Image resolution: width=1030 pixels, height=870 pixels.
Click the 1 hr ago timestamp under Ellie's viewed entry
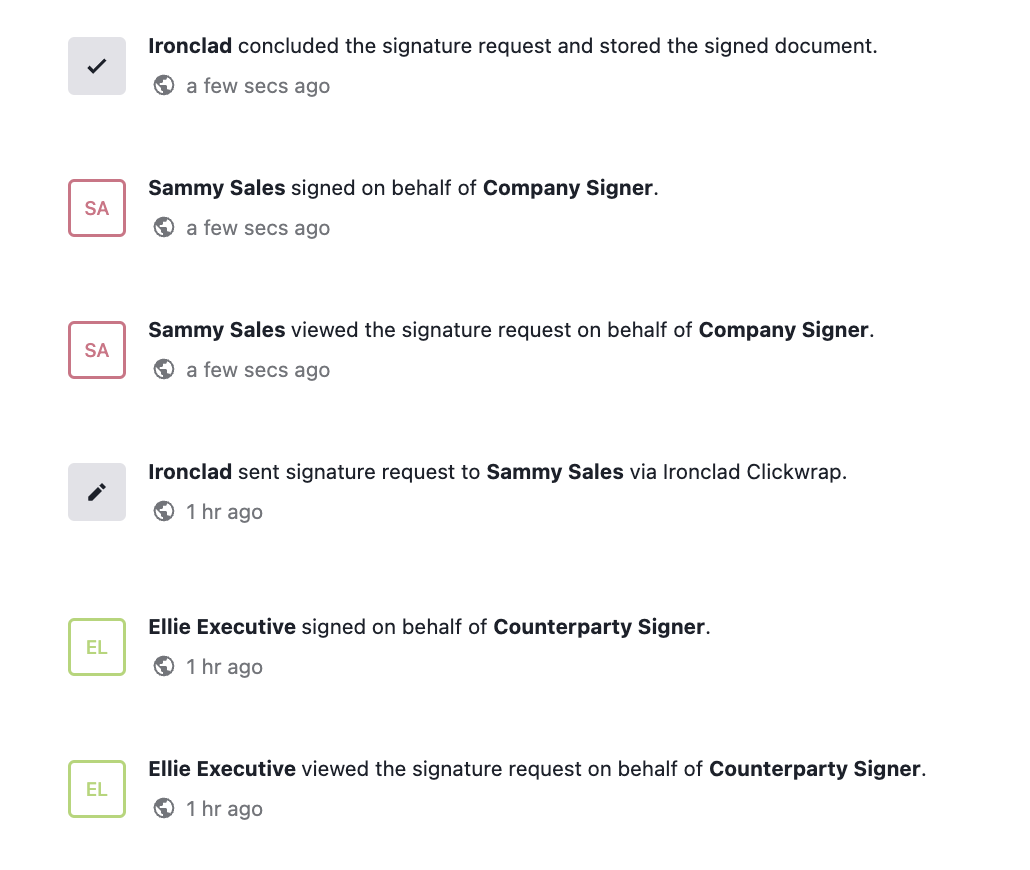(x=224, y=809)
